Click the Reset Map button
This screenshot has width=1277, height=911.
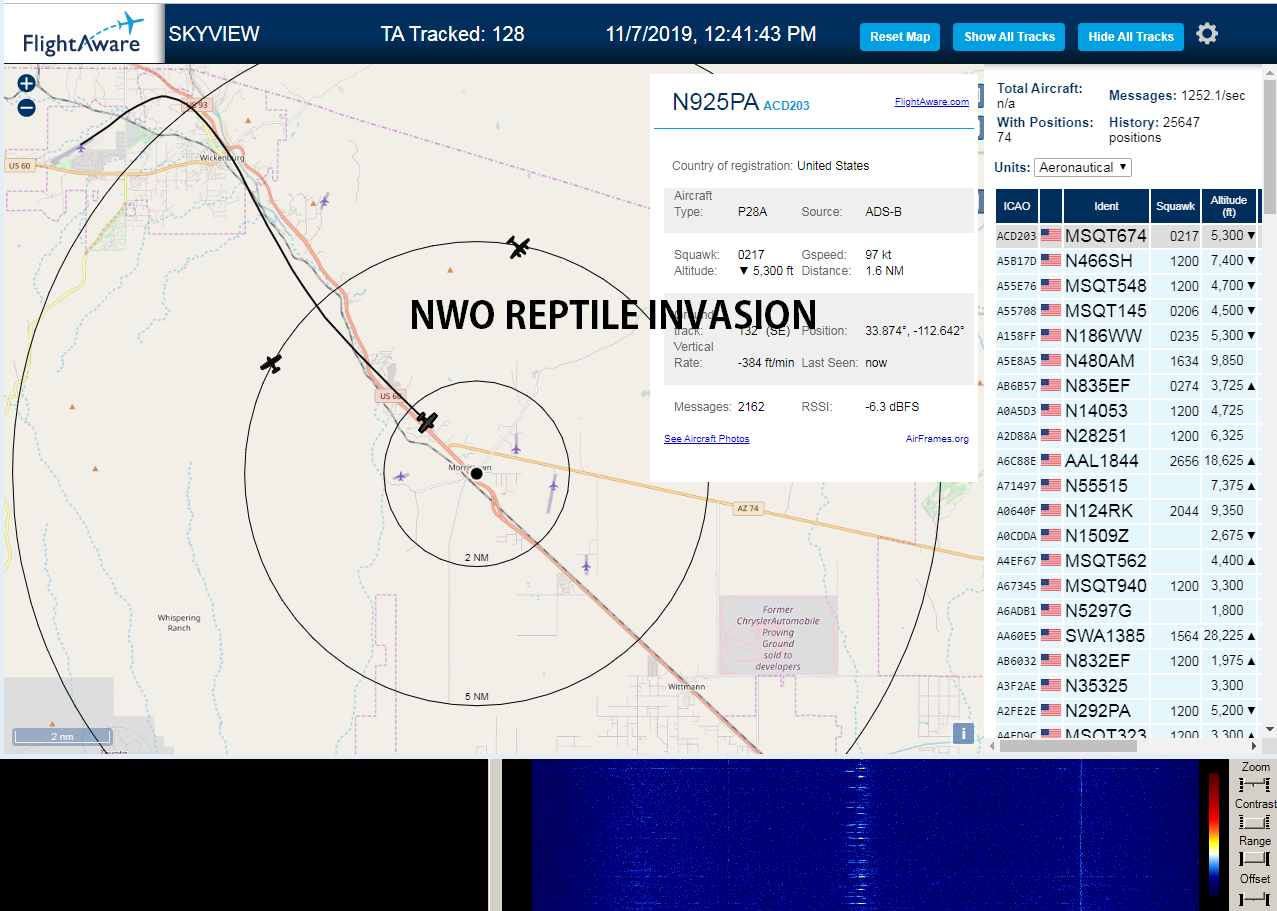coord(900,37)
